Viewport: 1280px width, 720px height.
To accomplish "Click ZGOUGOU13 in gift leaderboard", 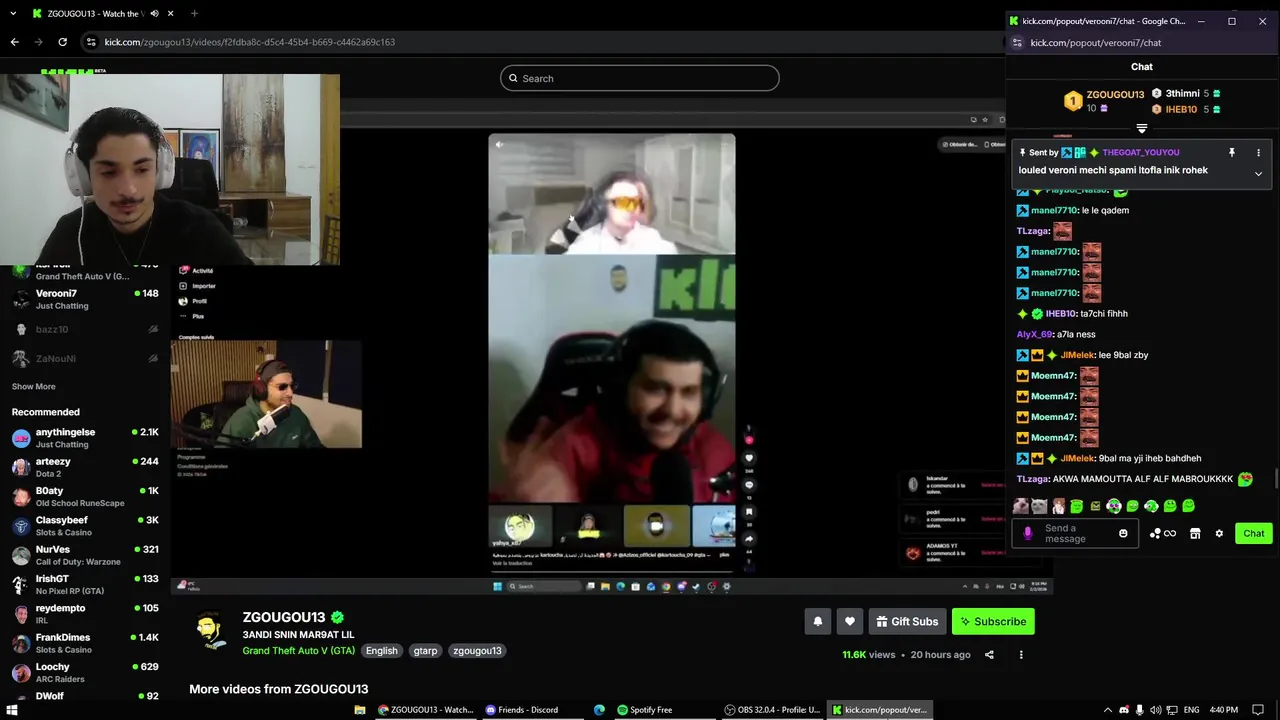I will (1115, 95).
